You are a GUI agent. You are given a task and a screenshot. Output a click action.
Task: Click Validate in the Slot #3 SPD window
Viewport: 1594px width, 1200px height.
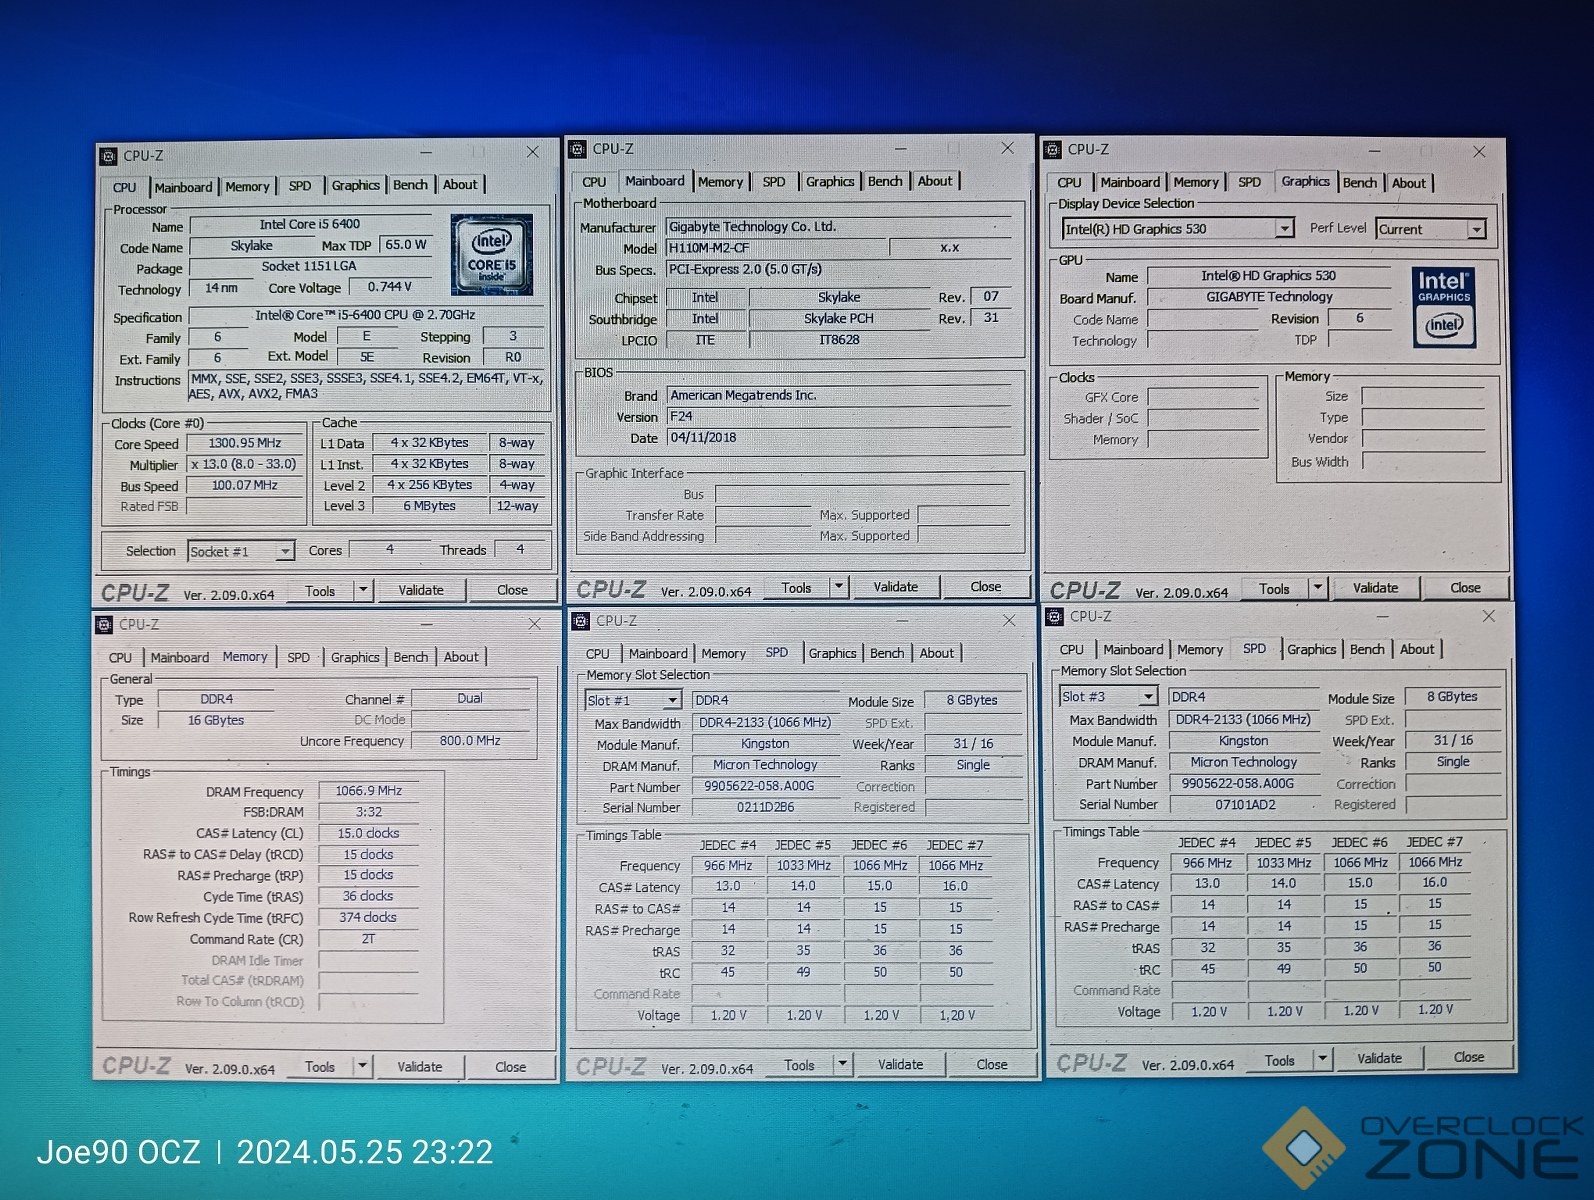tap(1379, 1058)
